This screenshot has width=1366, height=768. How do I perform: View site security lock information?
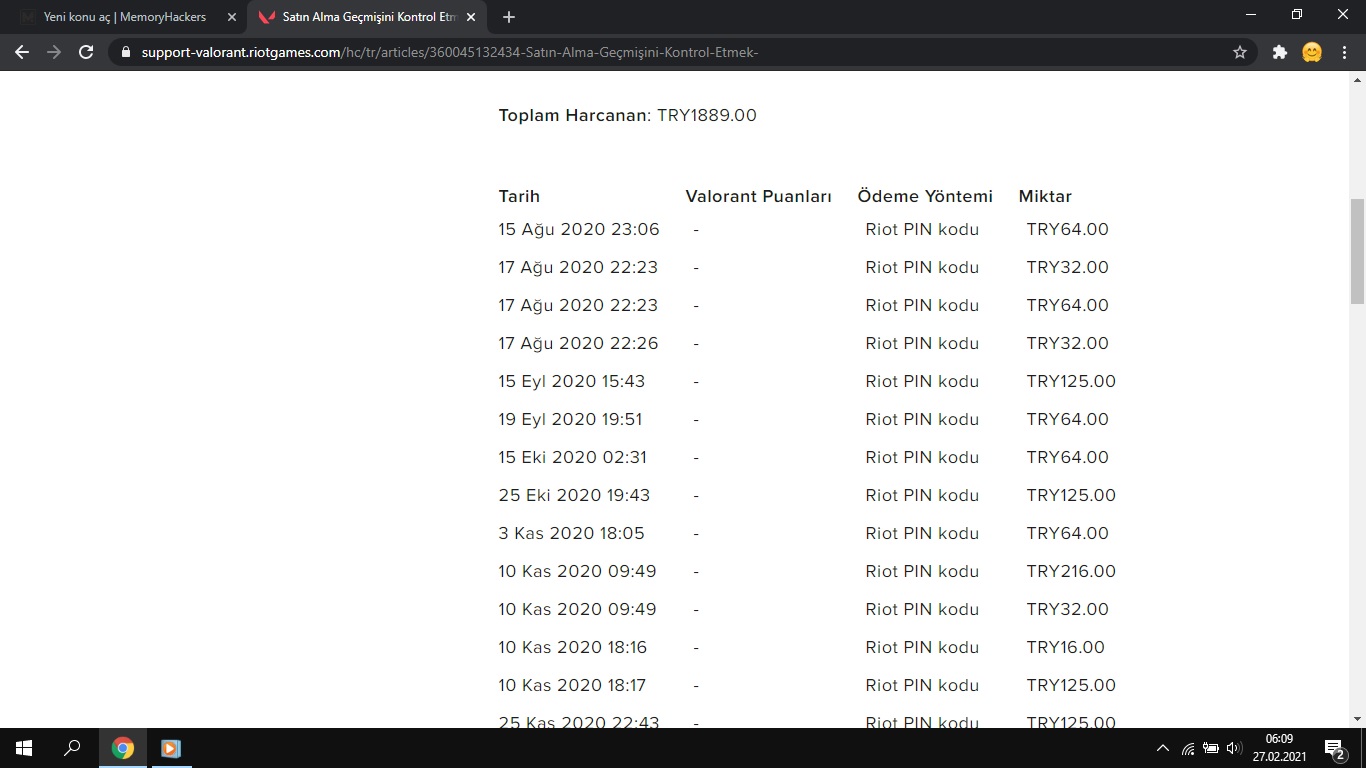pyautogui.click(x=125, y=52)
